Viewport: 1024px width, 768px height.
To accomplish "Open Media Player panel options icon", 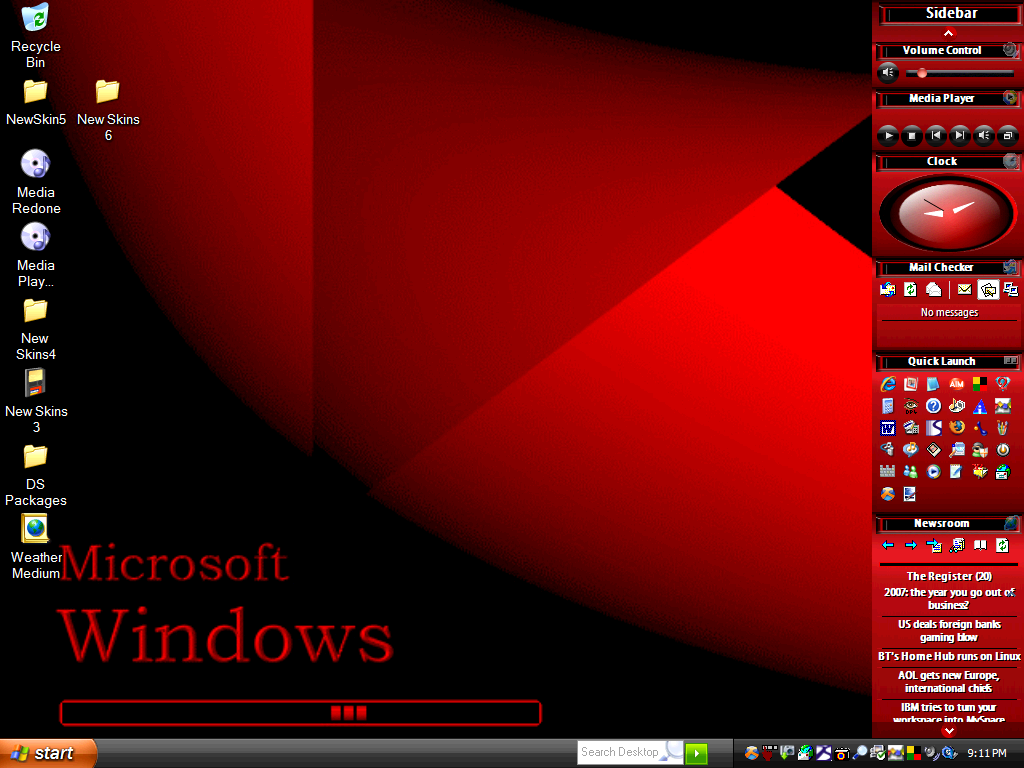I will tap(1010, 98).
